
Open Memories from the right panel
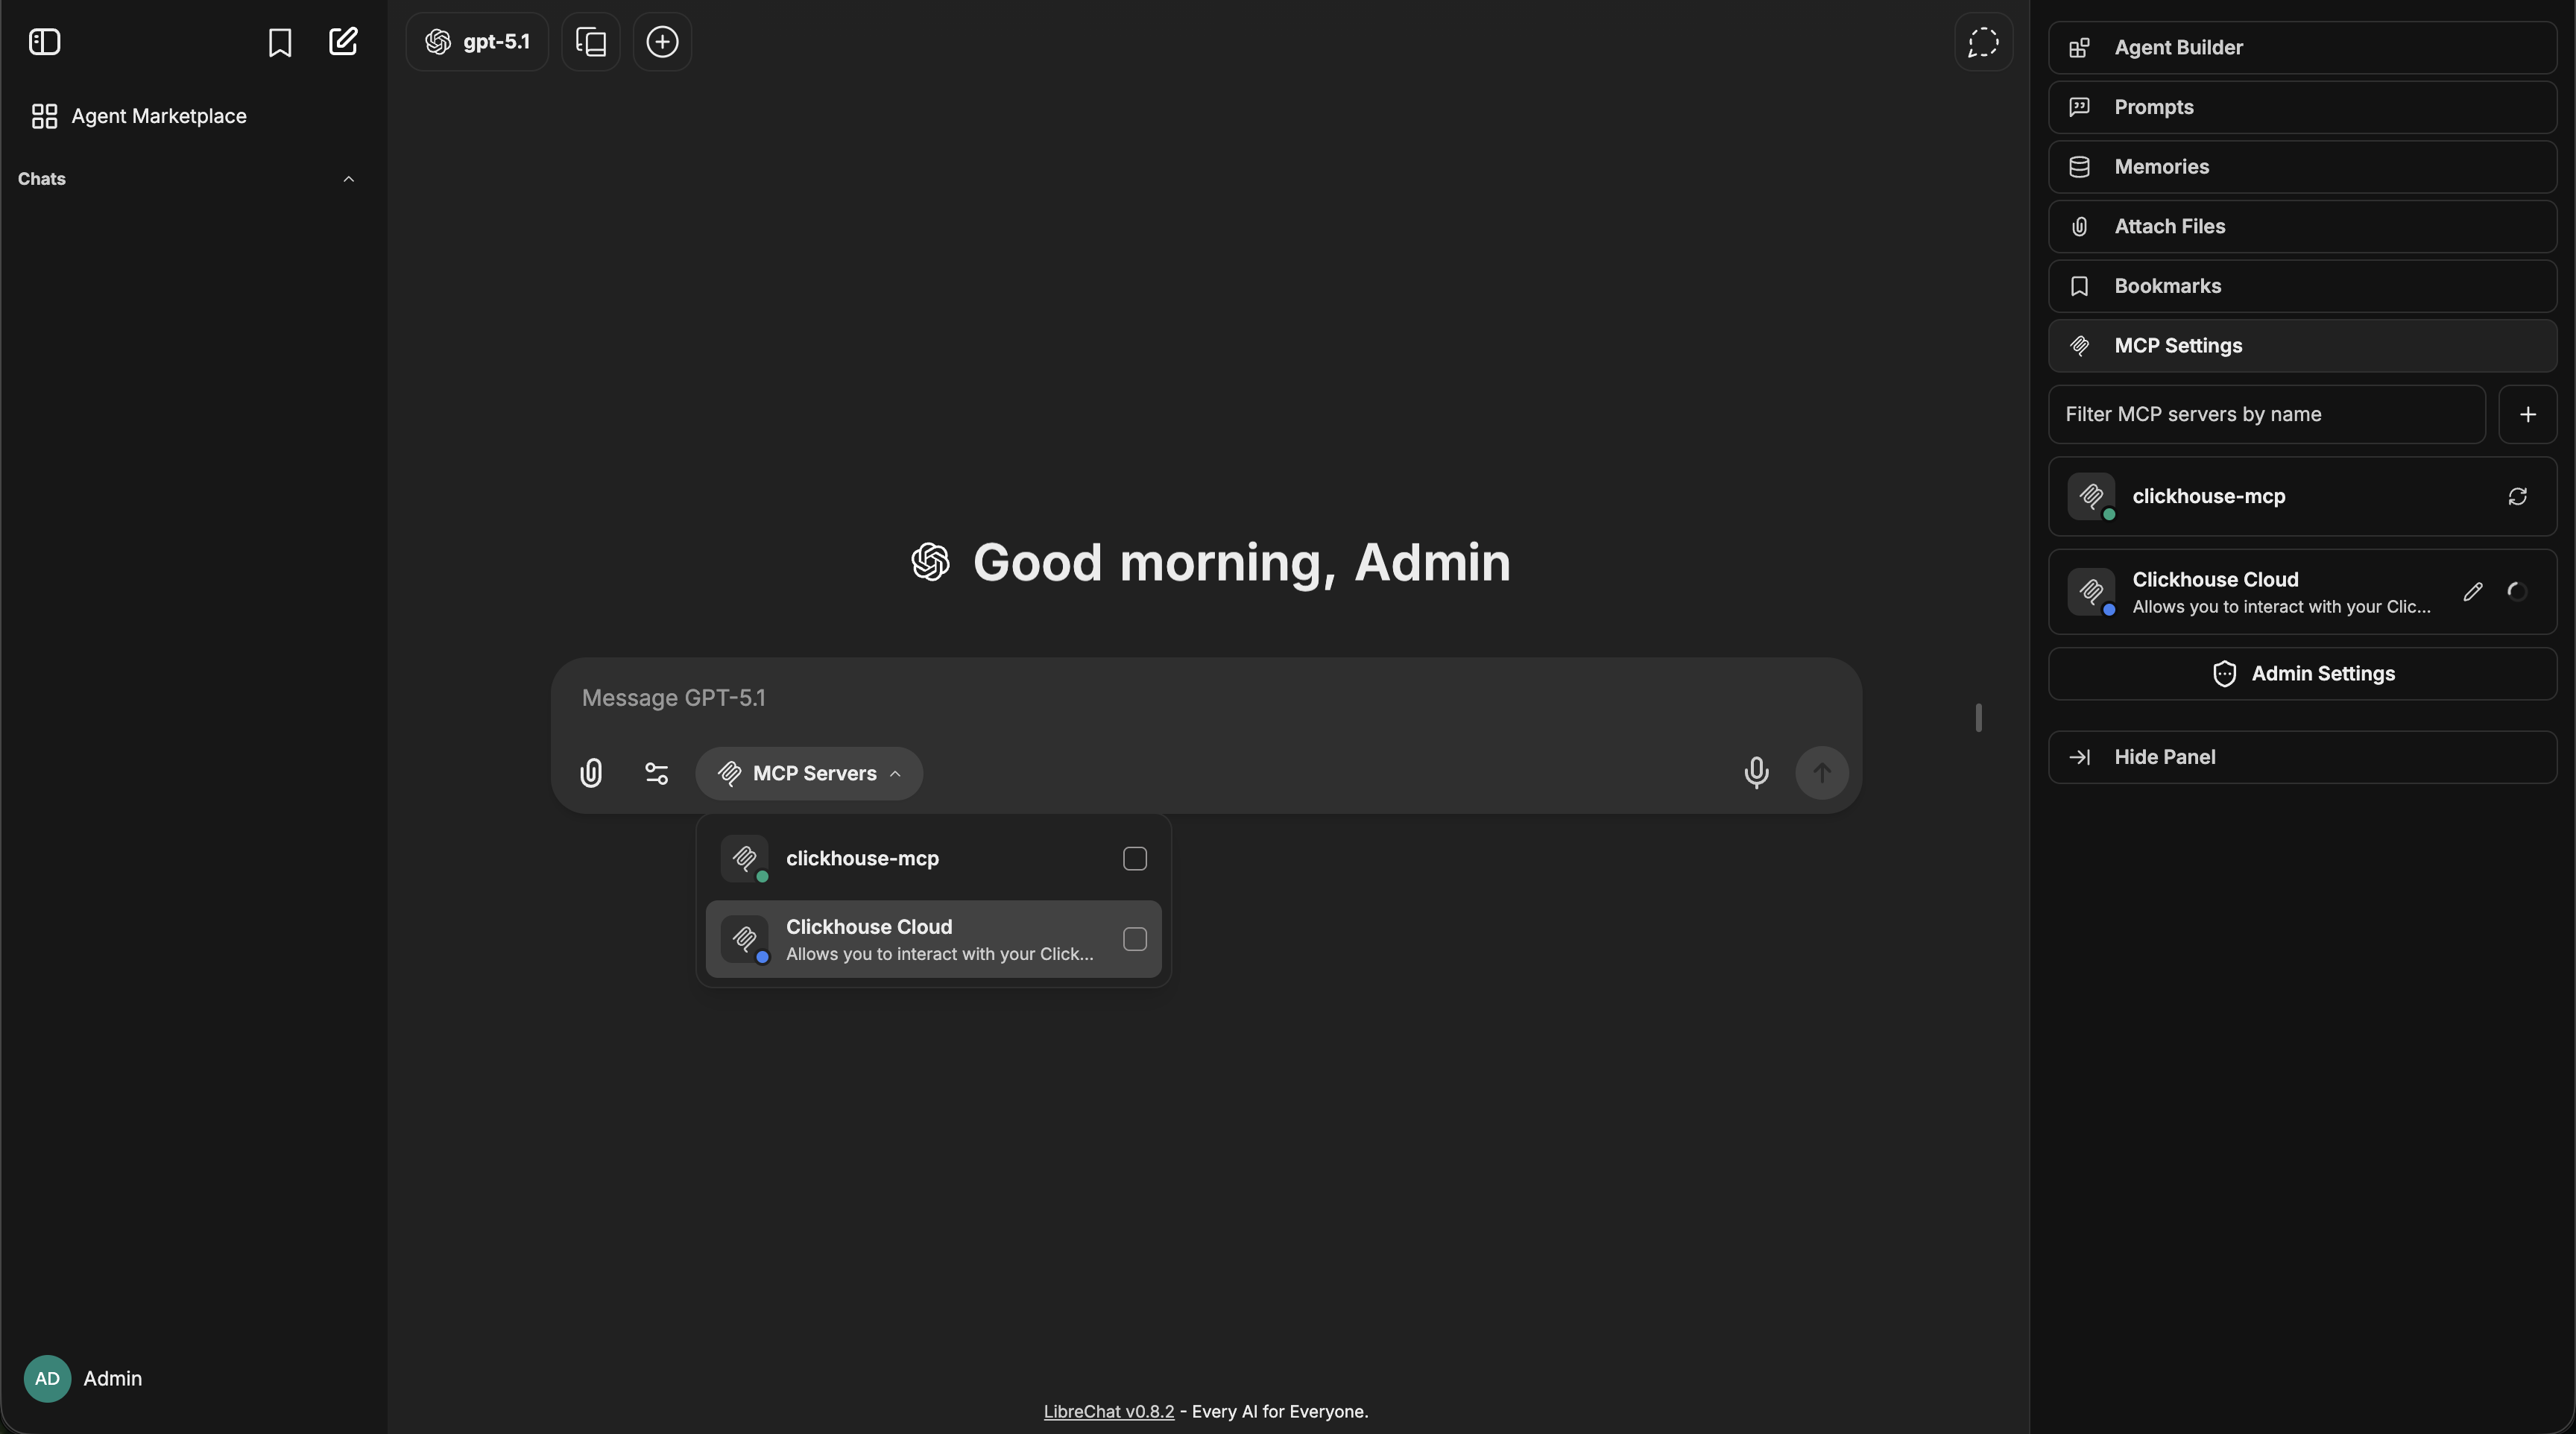(2302, 166)
